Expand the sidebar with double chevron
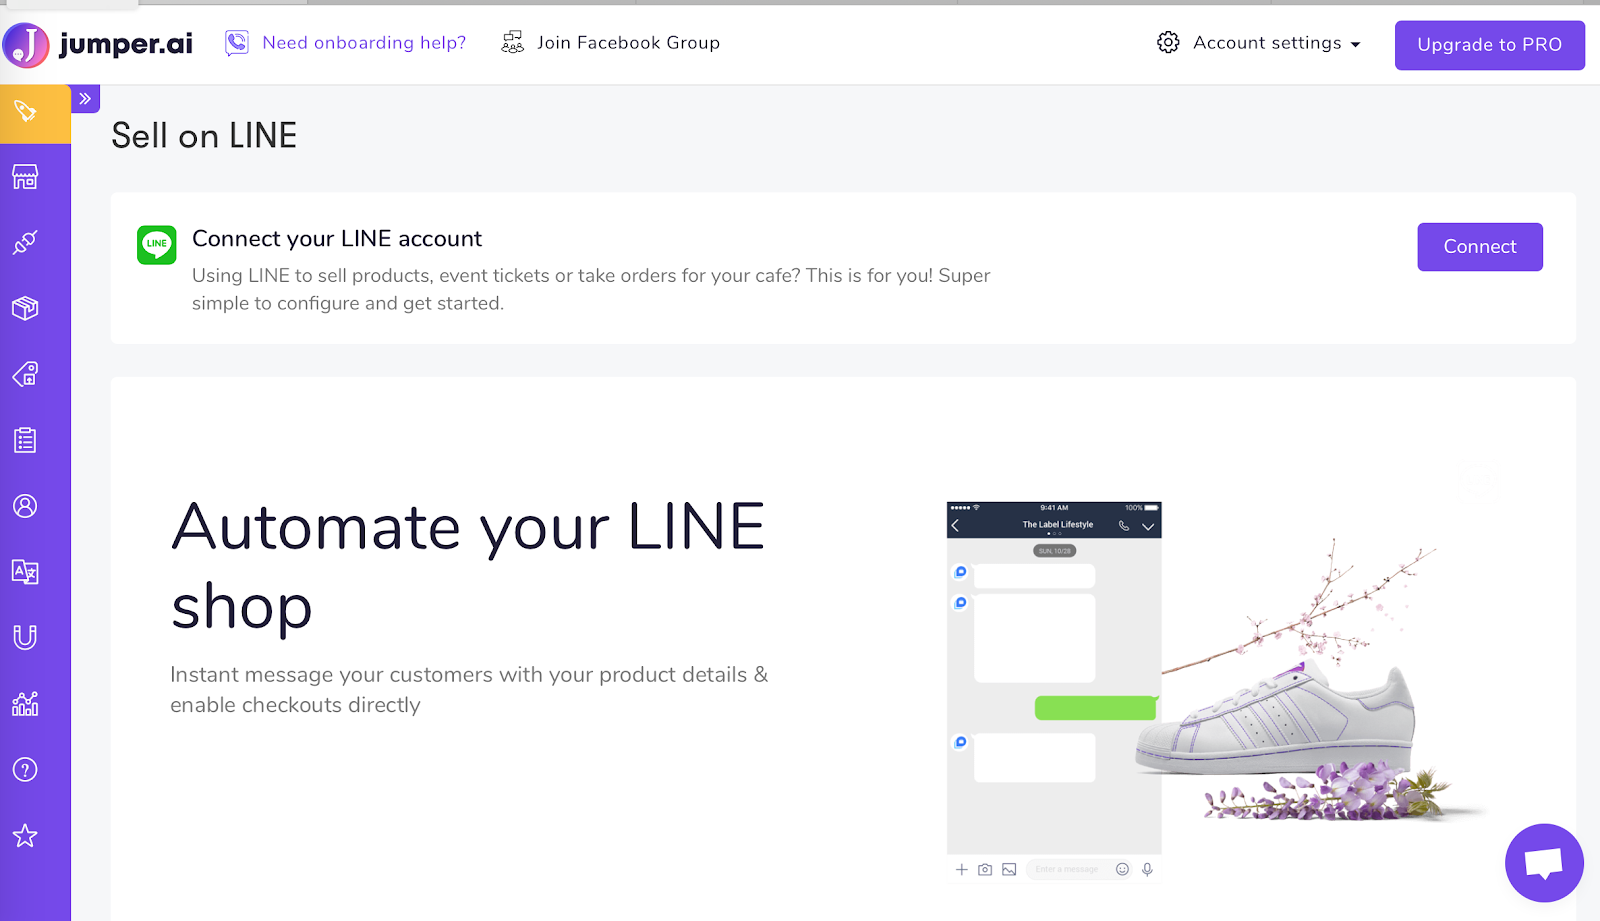The image size is (1600, 921). (85, 99)
